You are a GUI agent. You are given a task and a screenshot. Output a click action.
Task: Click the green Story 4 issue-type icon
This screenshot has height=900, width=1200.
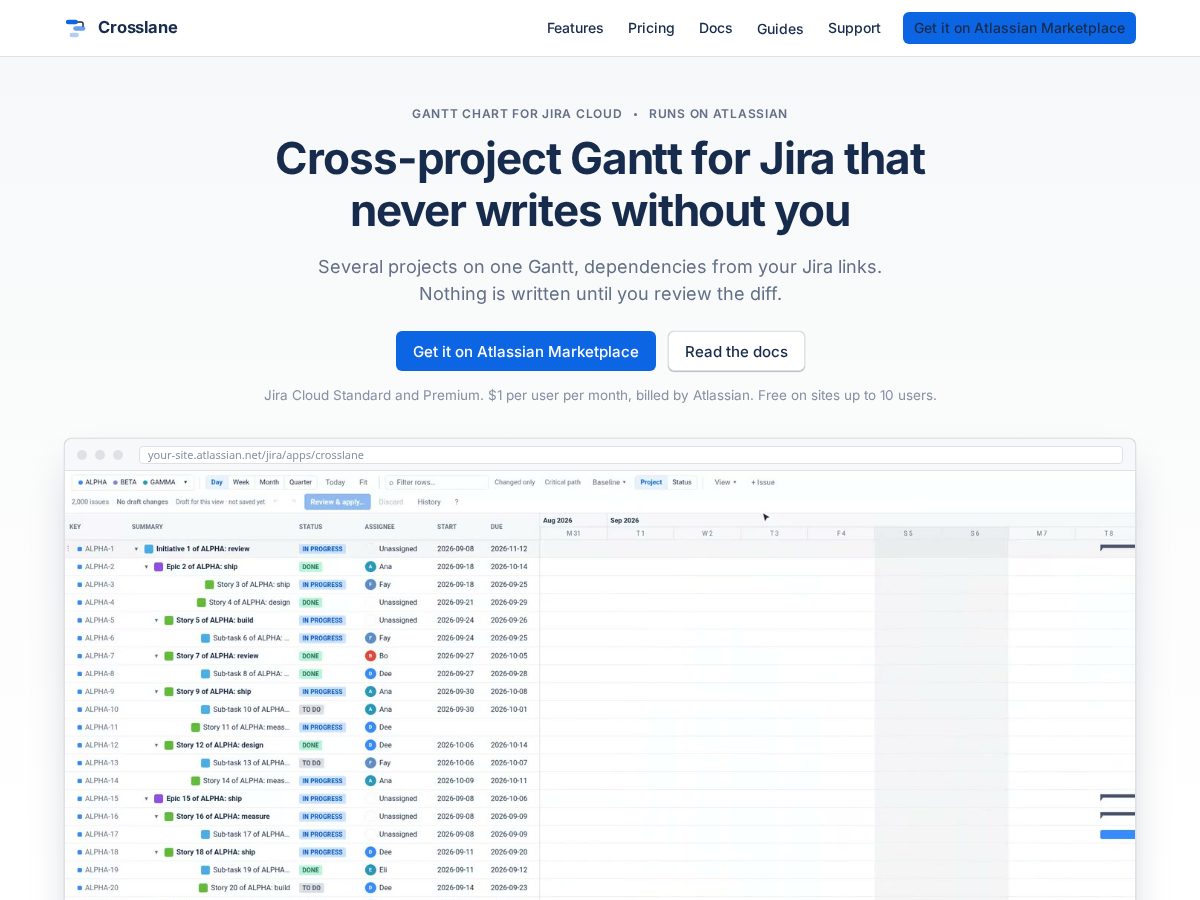pyautogui.click(x=202, y=603)
